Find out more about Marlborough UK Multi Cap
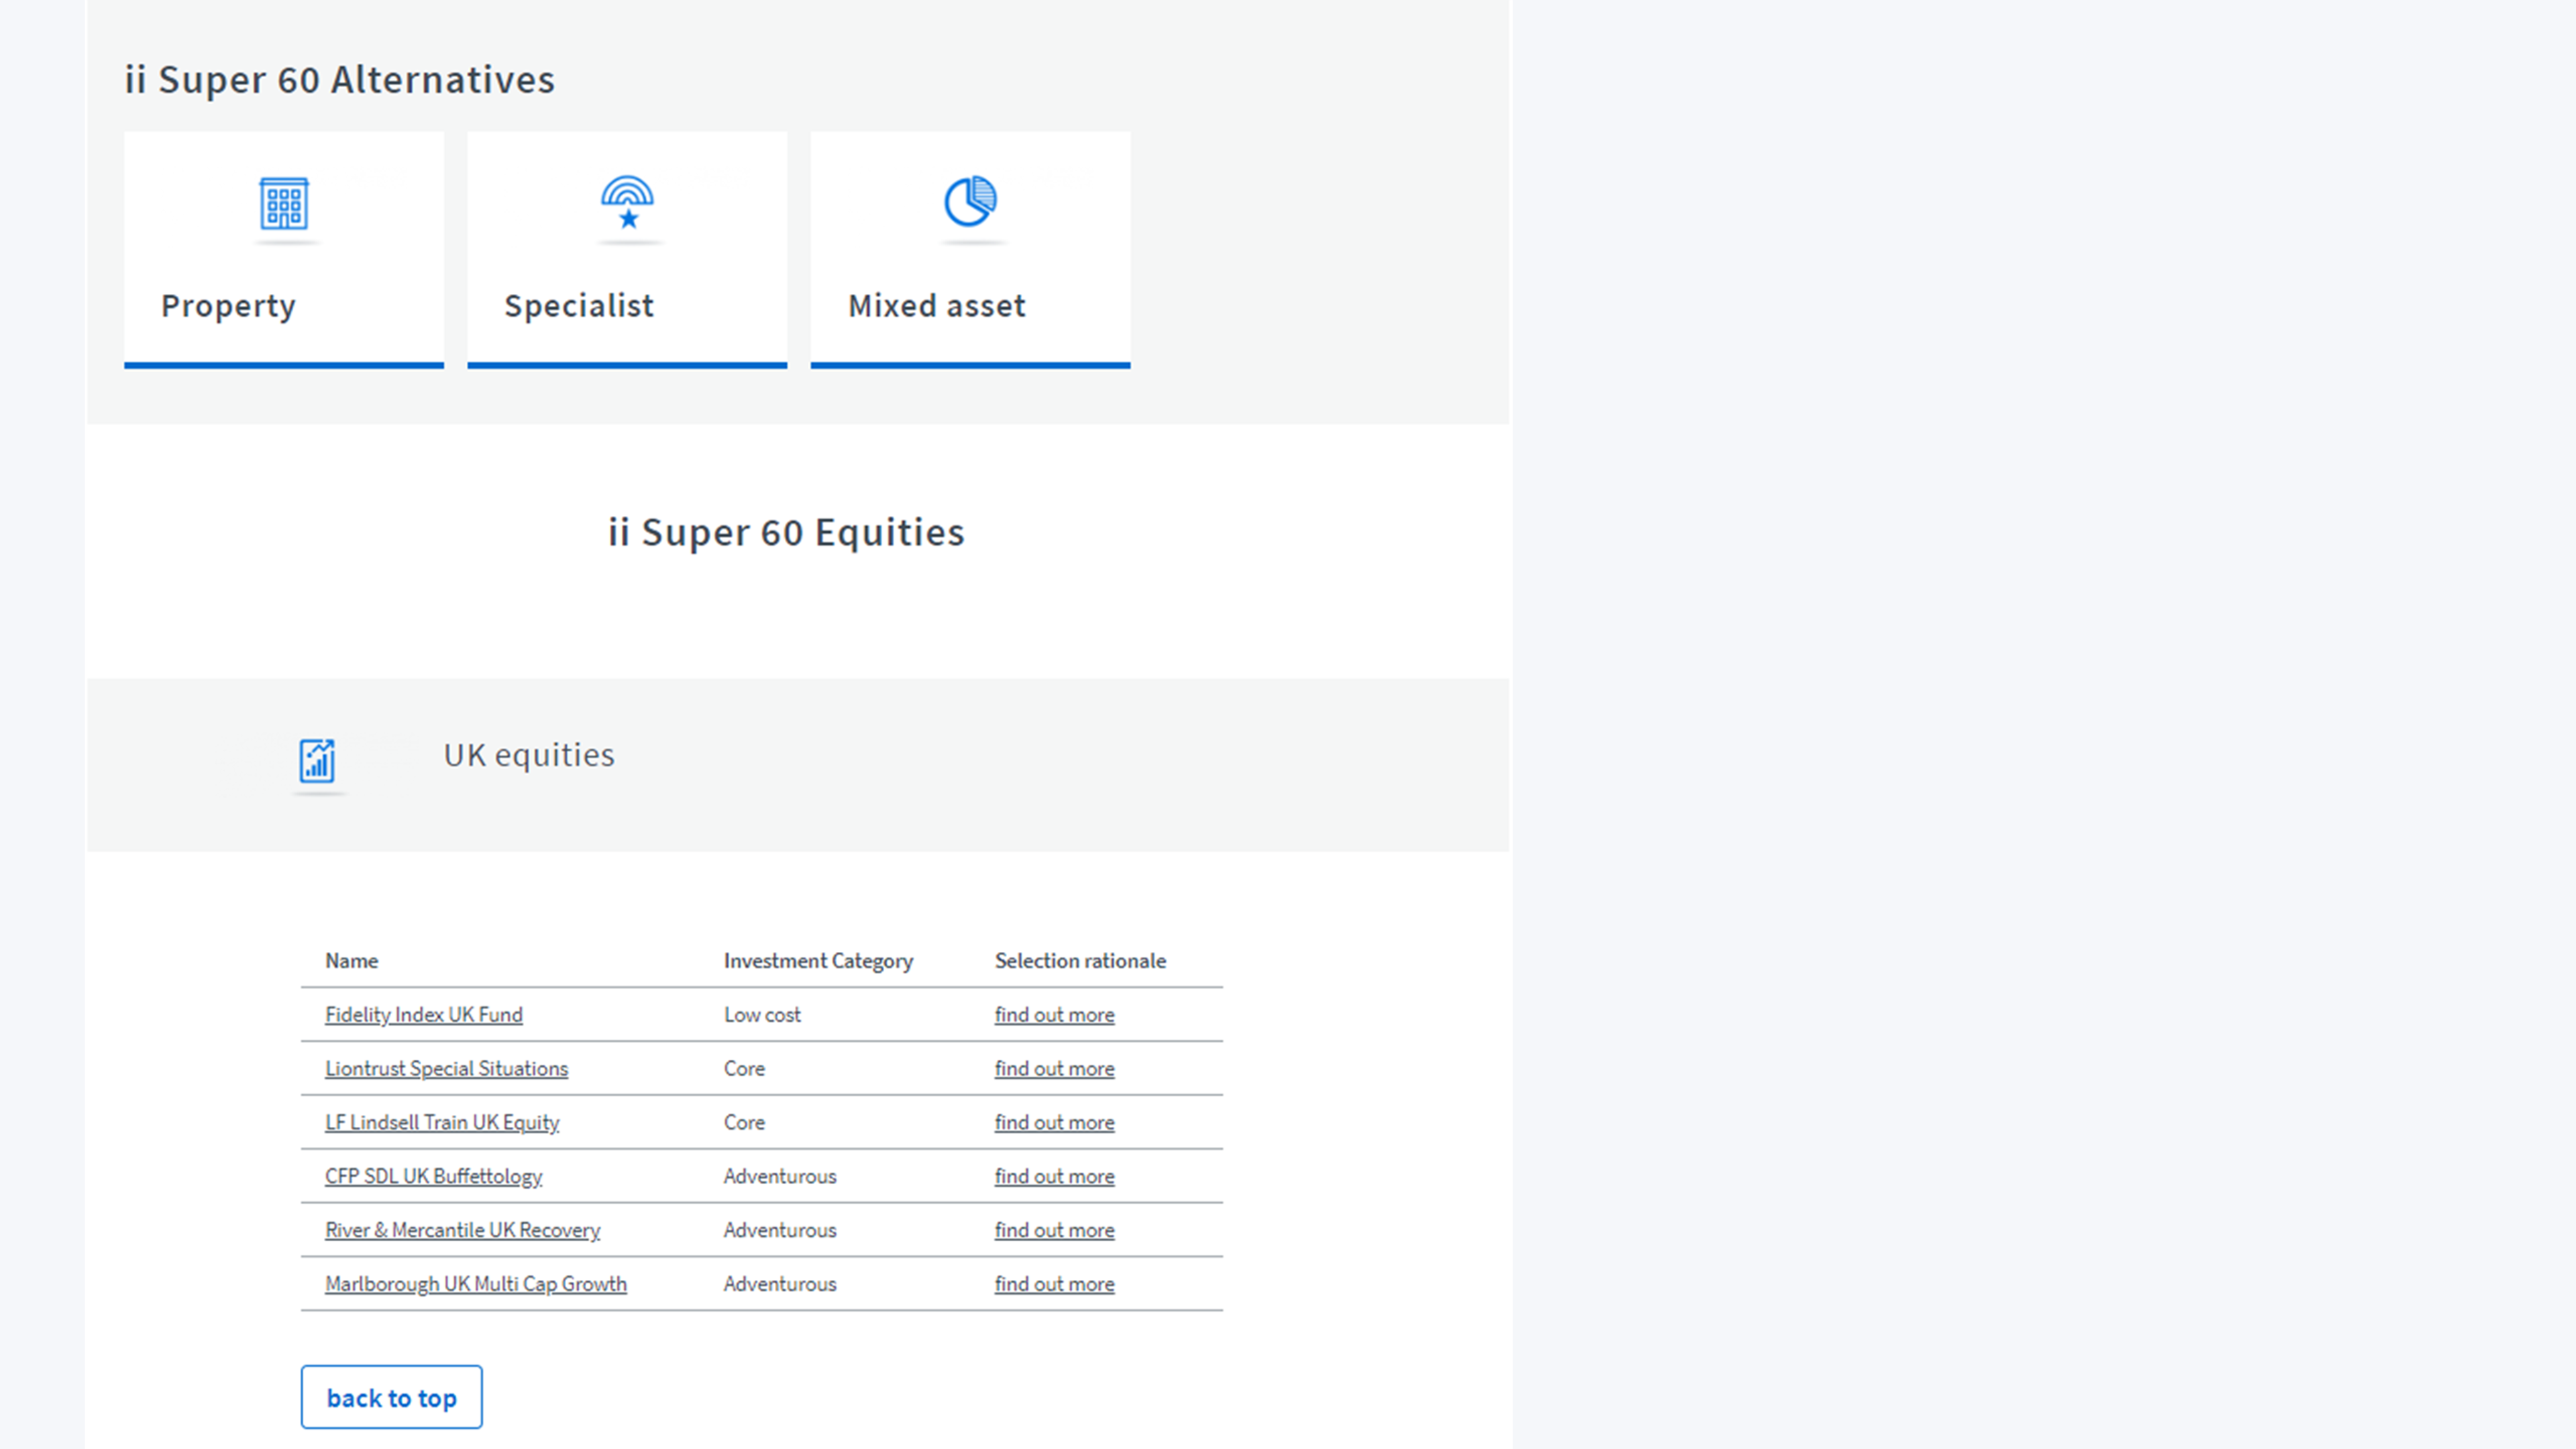 1054,1284
